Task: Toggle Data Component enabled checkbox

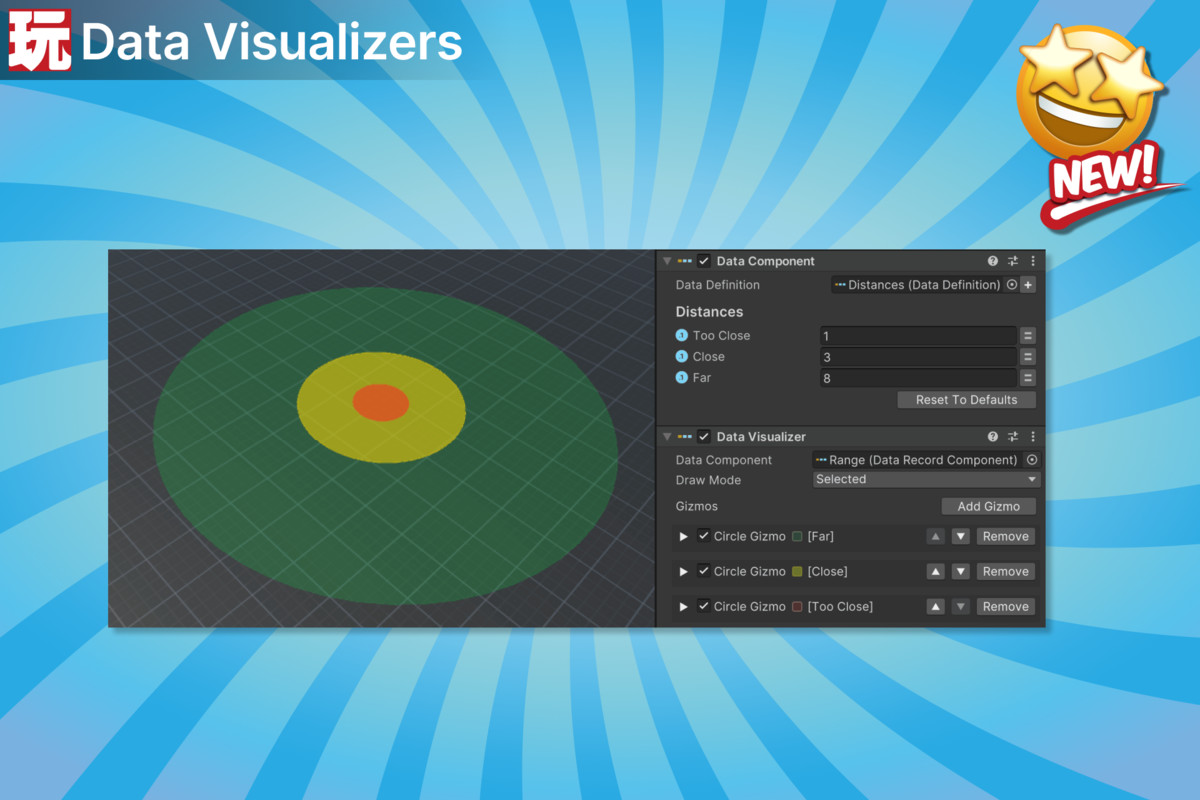Action: [x=704, y=261]
